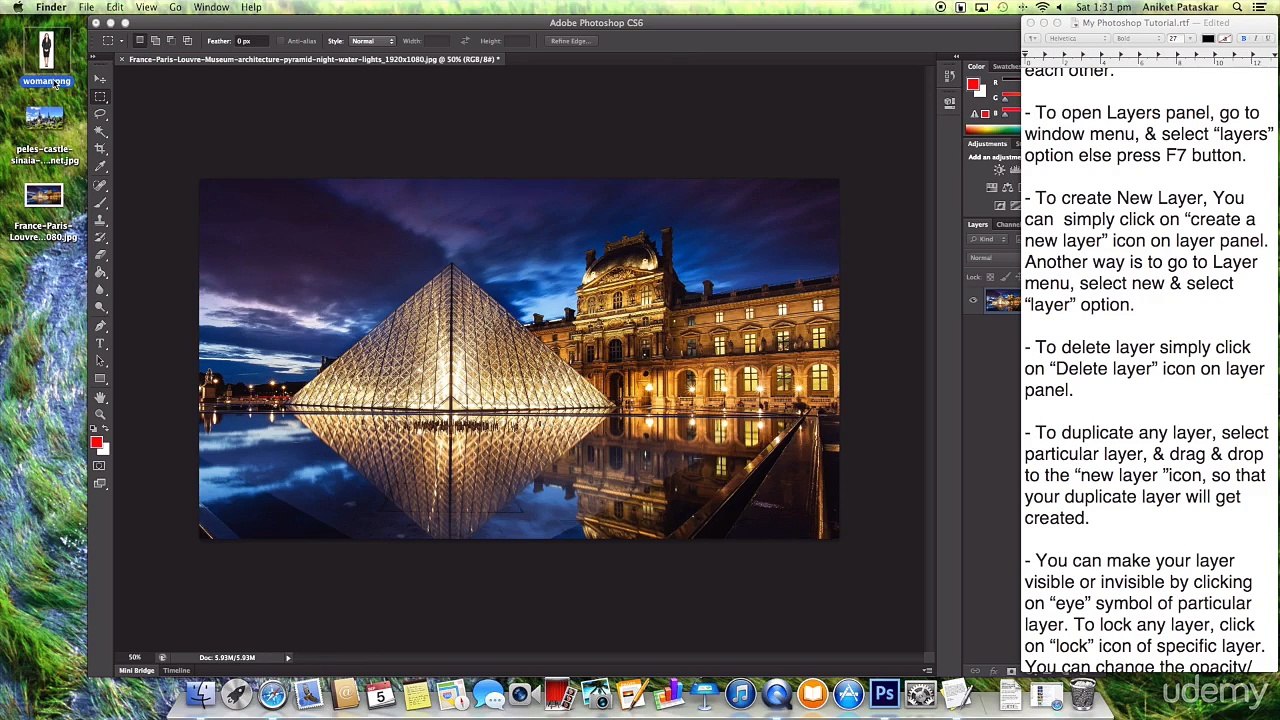Select the Eraser tool
1280x720 pixels.
[100, 255]
